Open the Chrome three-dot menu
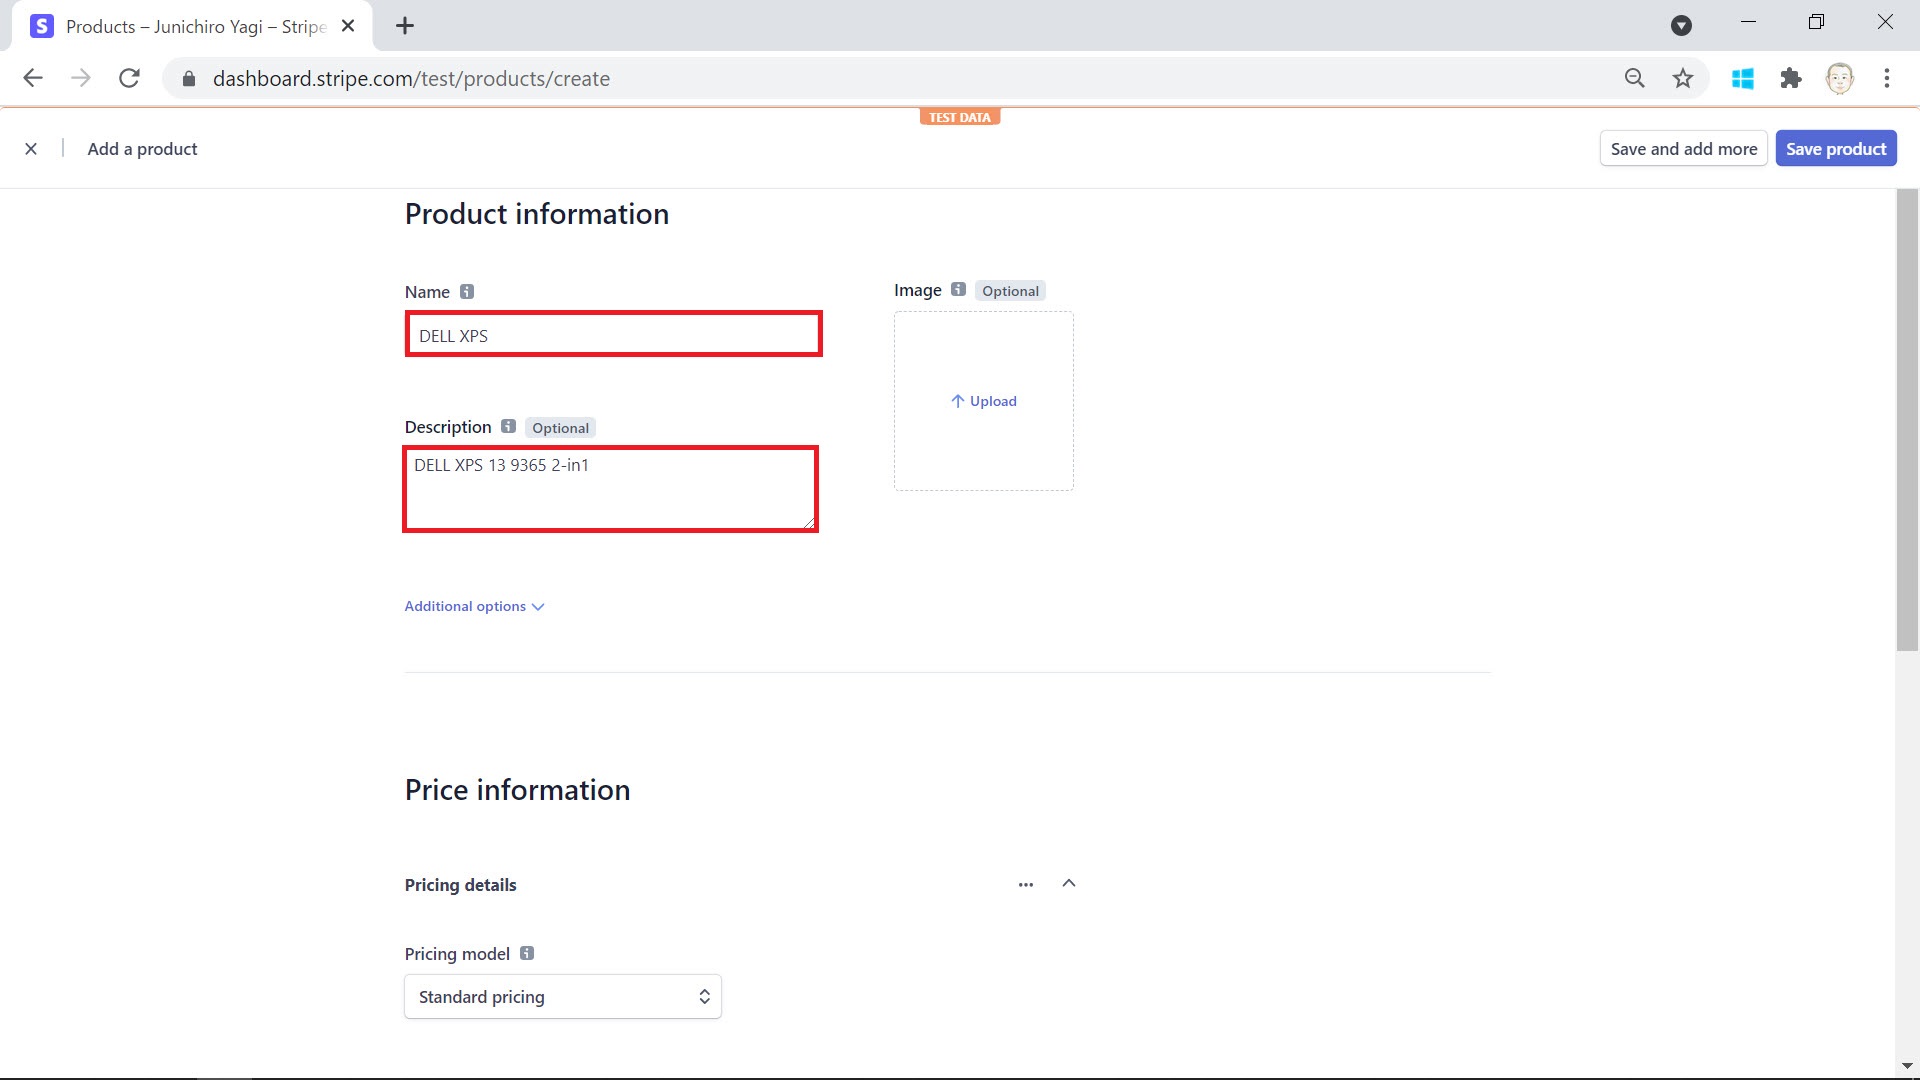This screenshot has width=1920, height=1080. [1888, 78]
